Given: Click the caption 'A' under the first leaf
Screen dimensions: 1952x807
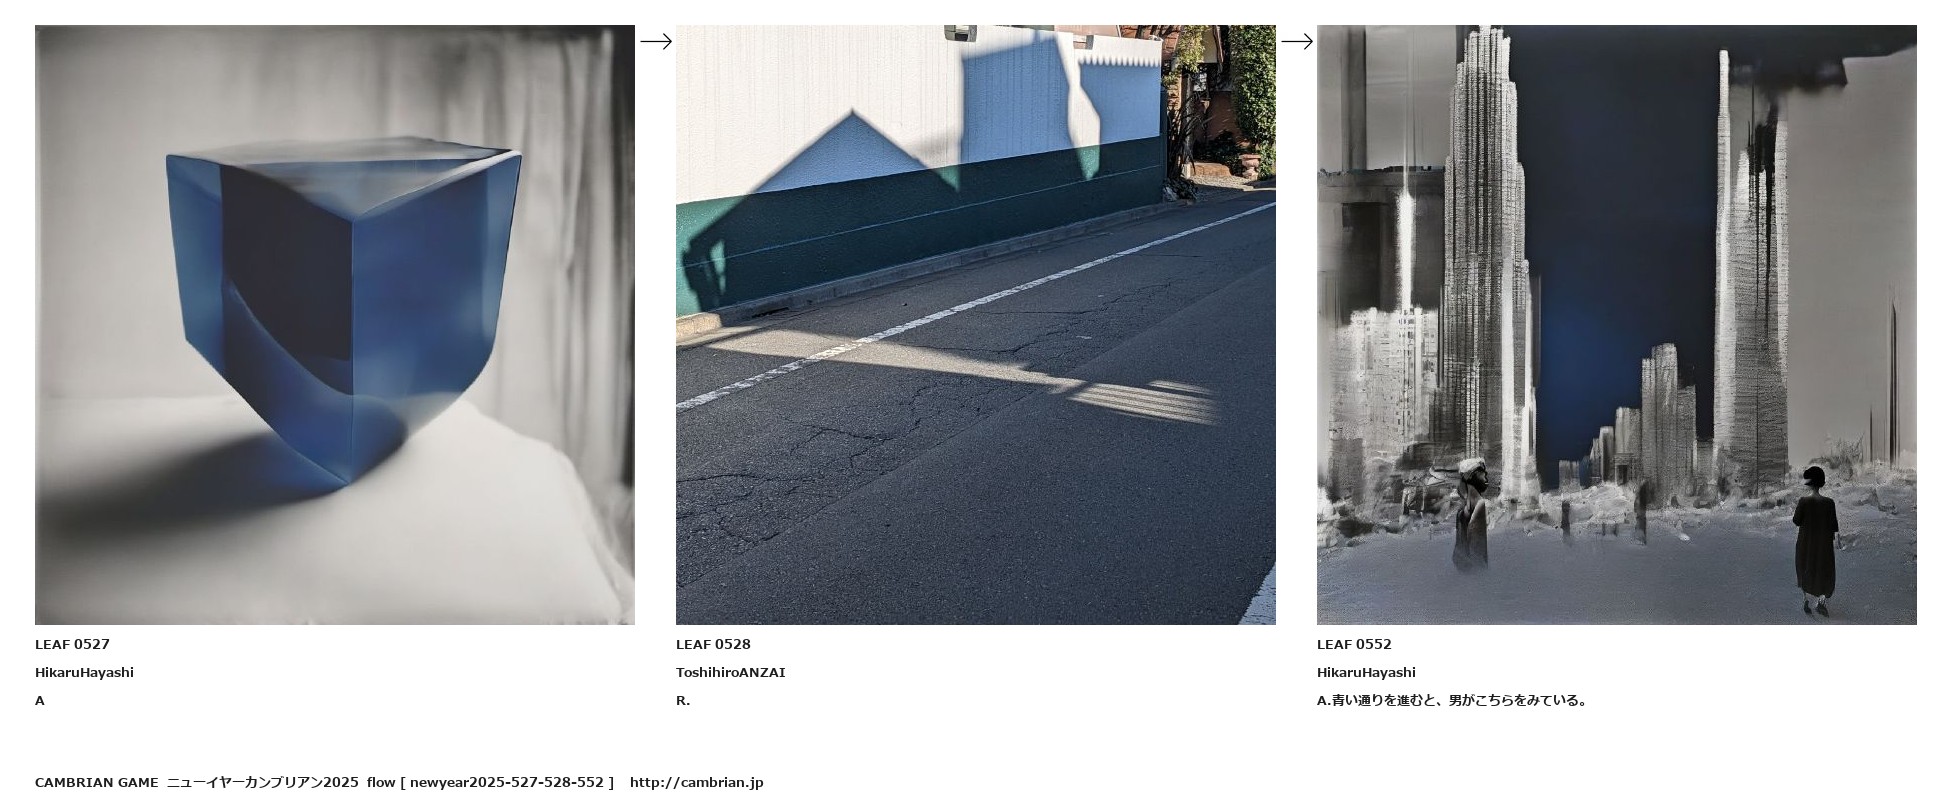Looking at the screenshot, I should tap(40, 700).
